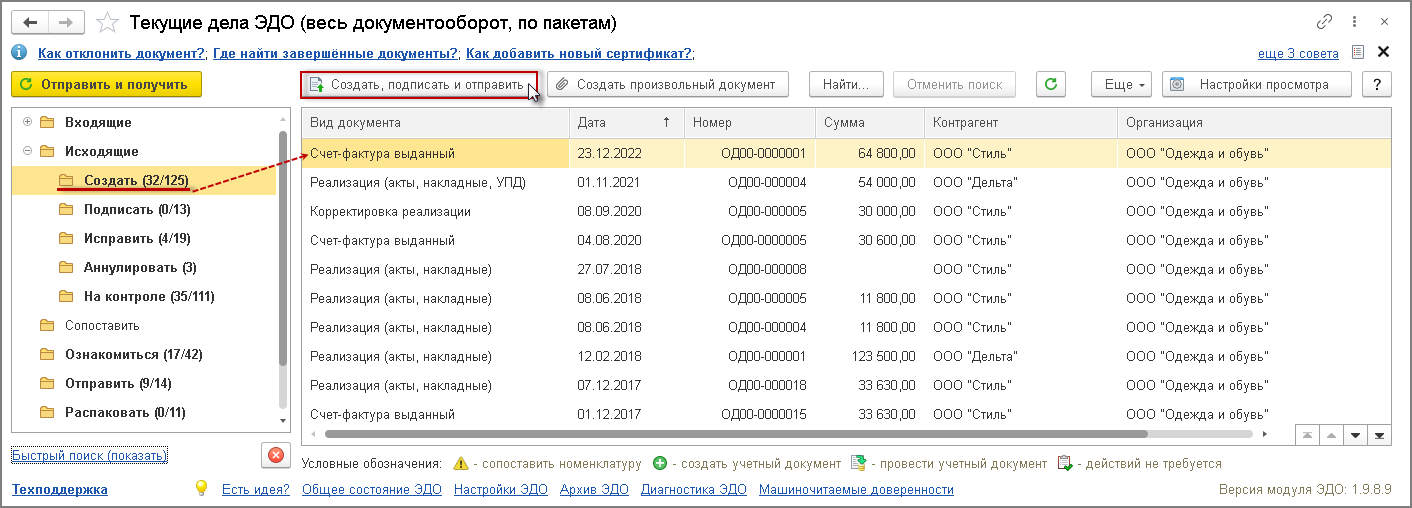
Task: Open 'Как отклонить документ?' tip link
Action: click(122, 53)
